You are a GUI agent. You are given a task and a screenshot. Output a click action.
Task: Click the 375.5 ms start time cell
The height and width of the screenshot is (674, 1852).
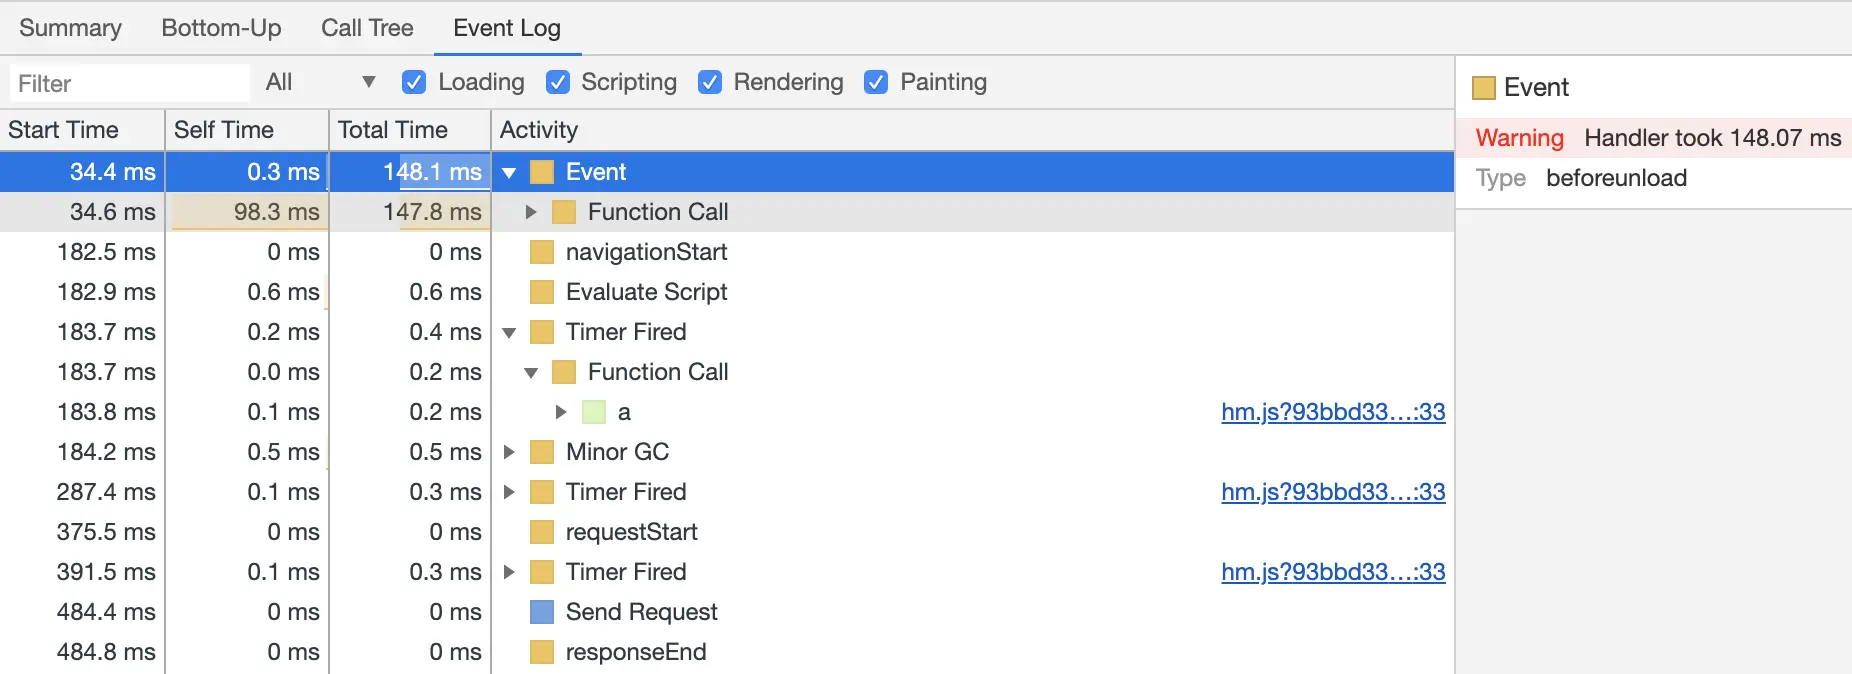82,532
